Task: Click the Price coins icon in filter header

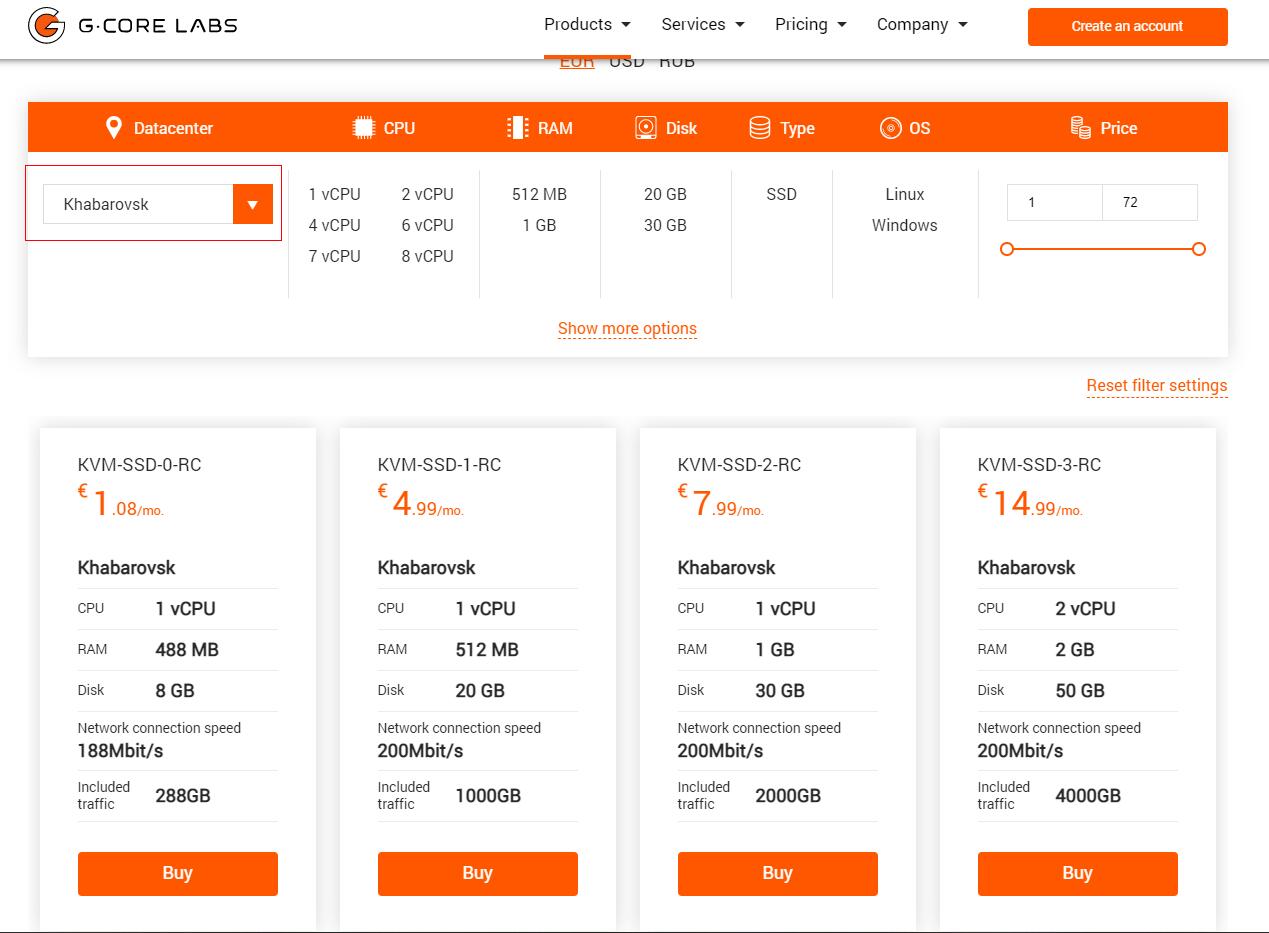Action: [x=1081, y=128]
